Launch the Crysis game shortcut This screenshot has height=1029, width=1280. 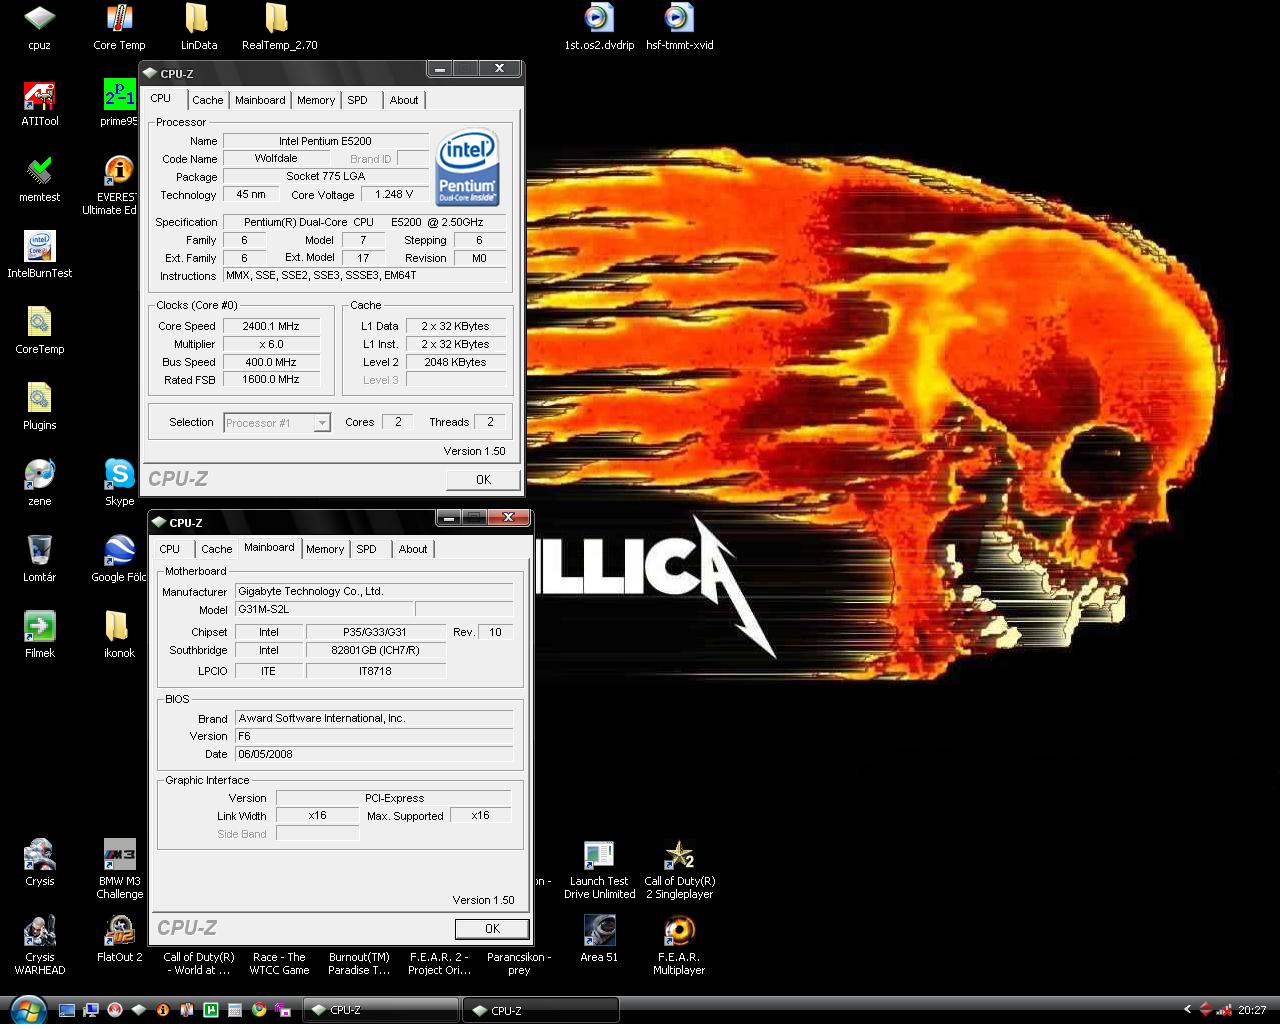point(39,864)
